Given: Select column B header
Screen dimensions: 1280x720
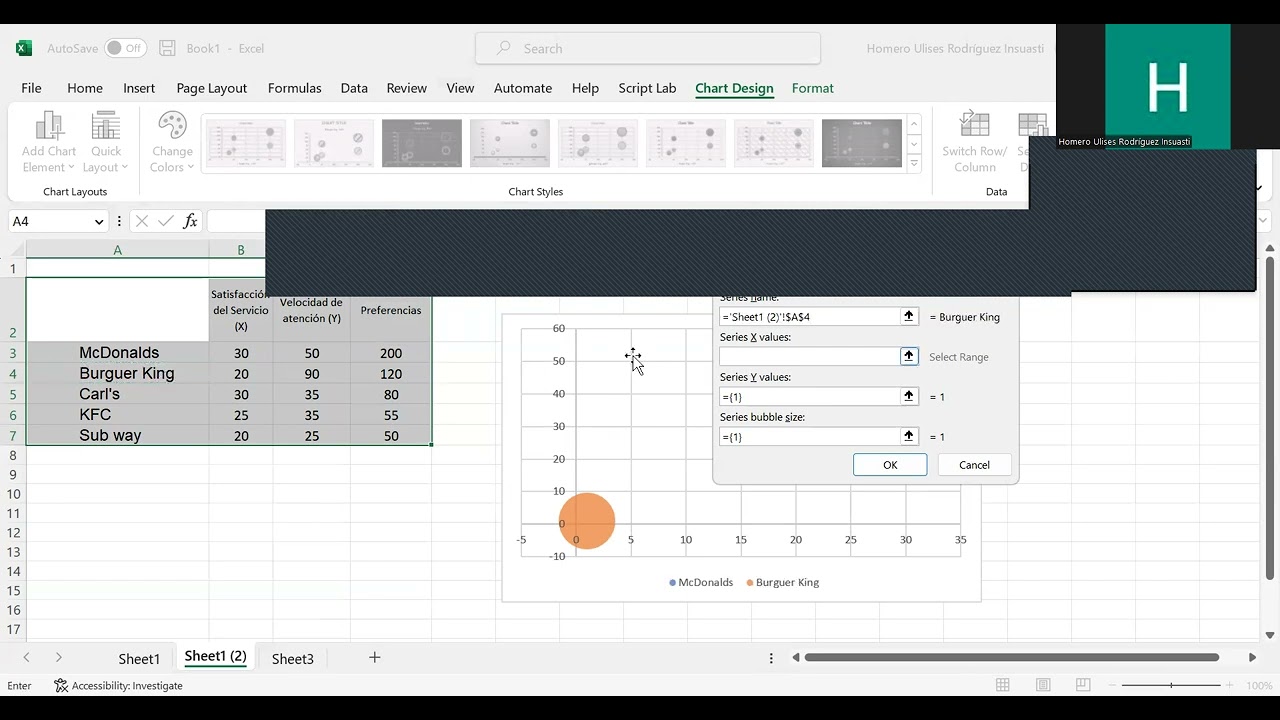Looking at the screenshot, I should click(x=240, y=250).
